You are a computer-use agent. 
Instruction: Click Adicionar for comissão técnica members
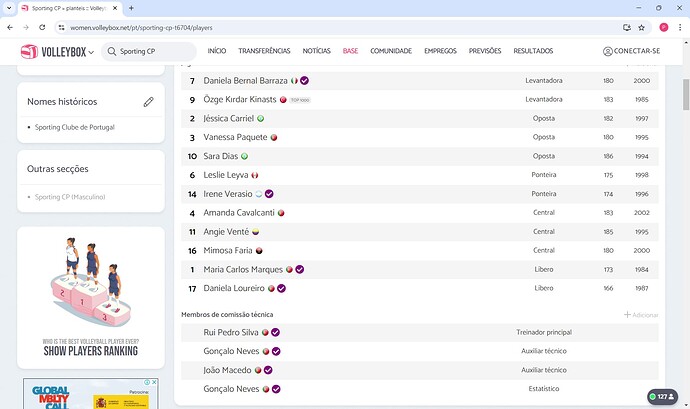click(641, 315)
